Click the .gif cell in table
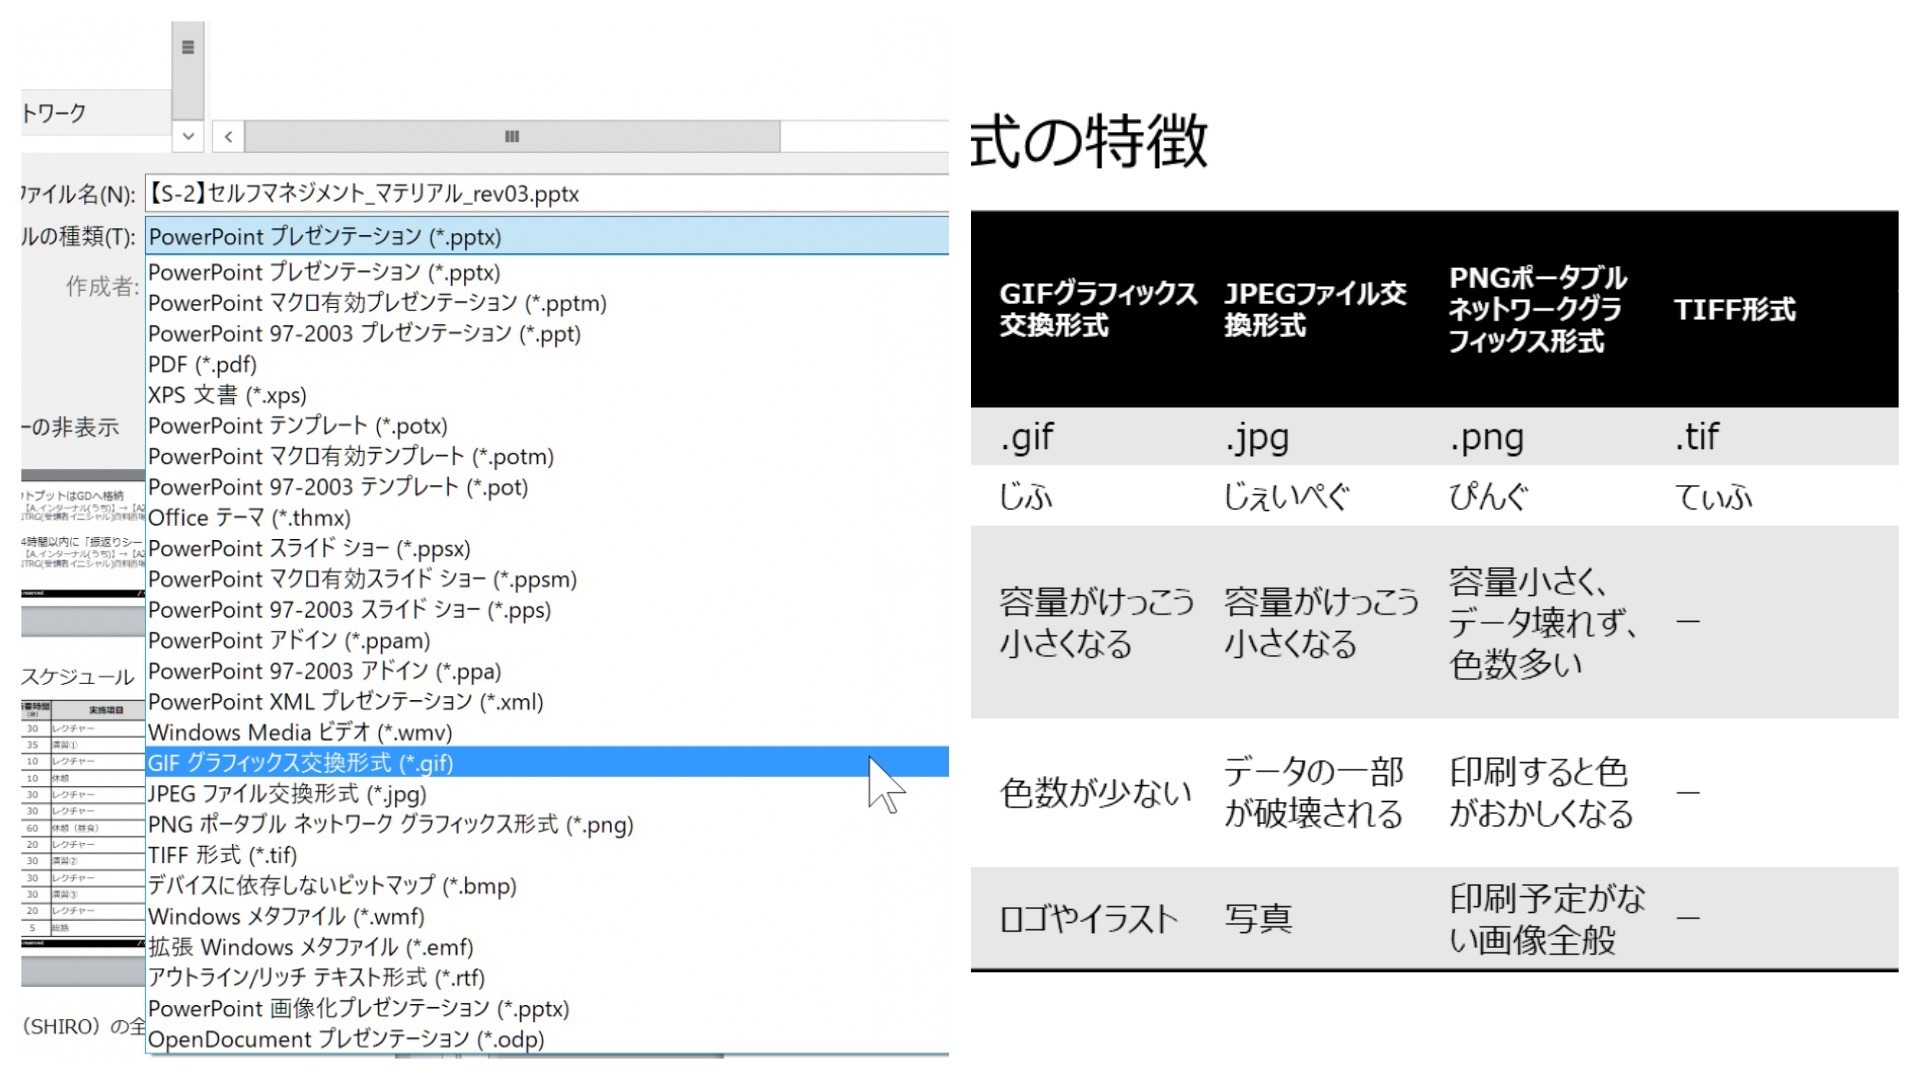 1027,437
